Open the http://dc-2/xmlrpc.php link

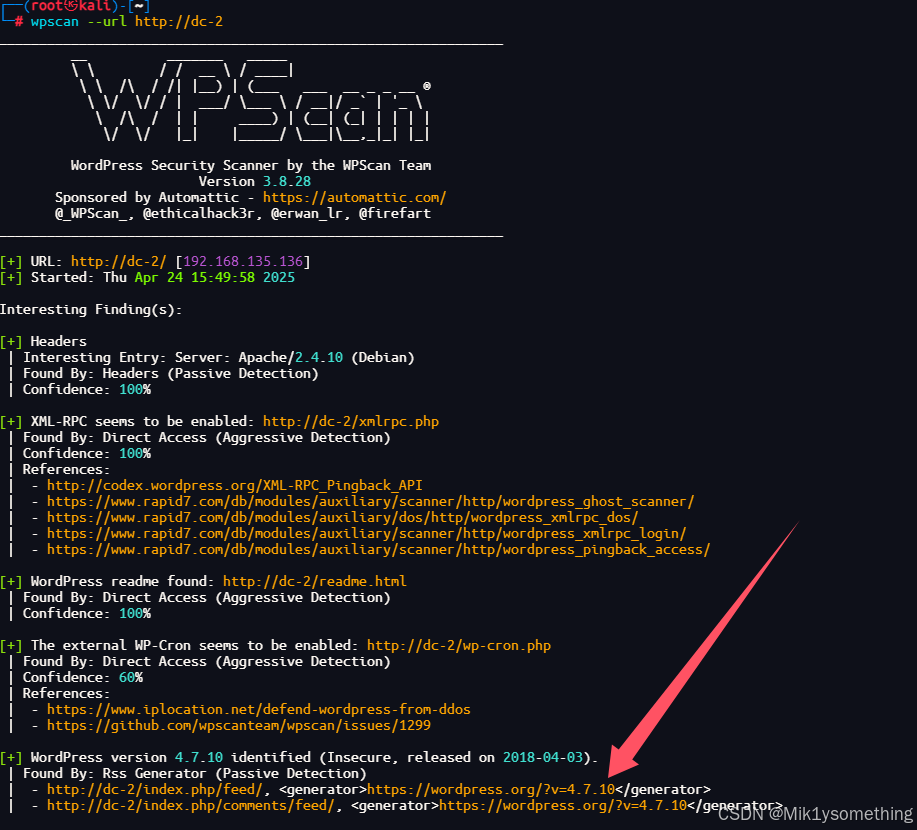pos(351,422)
